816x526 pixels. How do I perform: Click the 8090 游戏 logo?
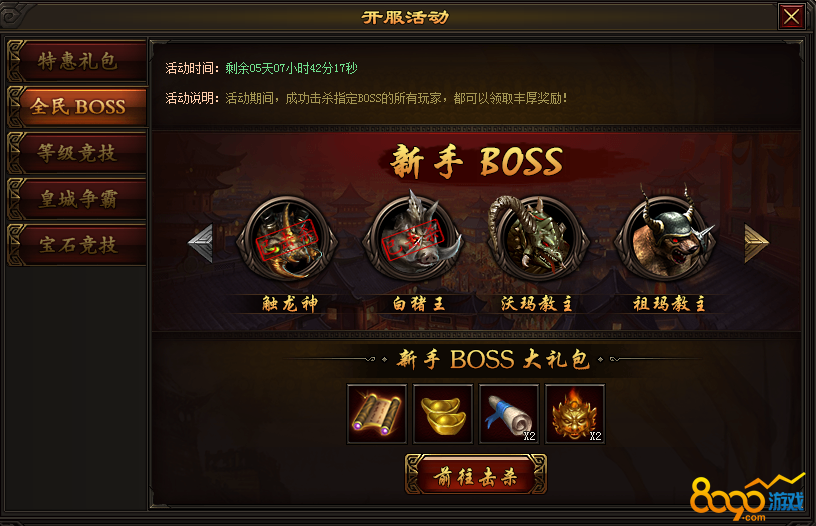pos(747,498)
